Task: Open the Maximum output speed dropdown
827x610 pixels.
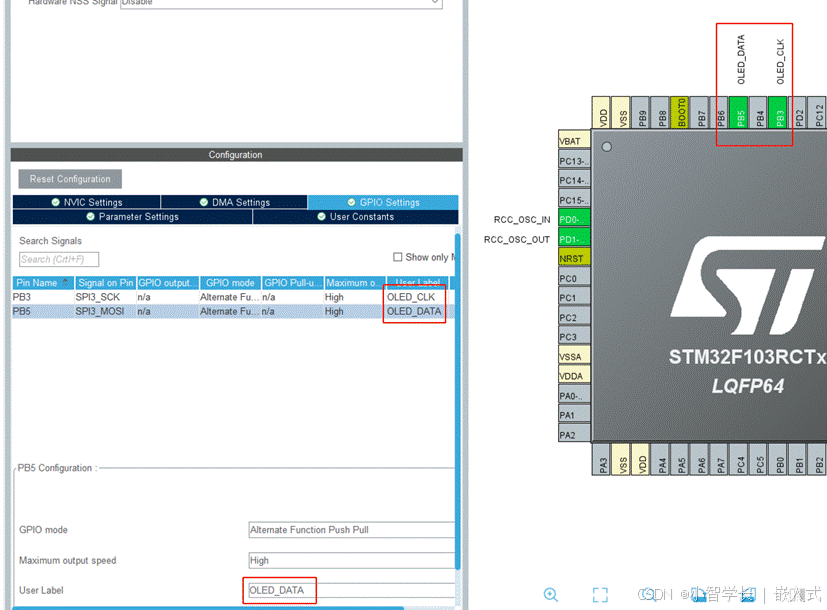Action: [x=351, y=560]
